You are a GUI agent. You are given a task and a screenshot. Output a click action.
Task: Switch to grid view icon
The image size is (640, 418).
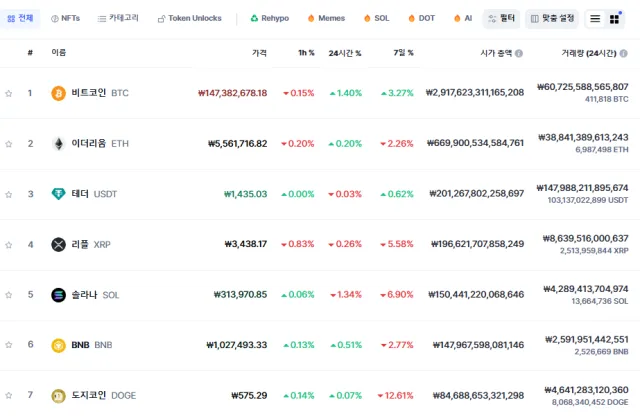(614, 19)
